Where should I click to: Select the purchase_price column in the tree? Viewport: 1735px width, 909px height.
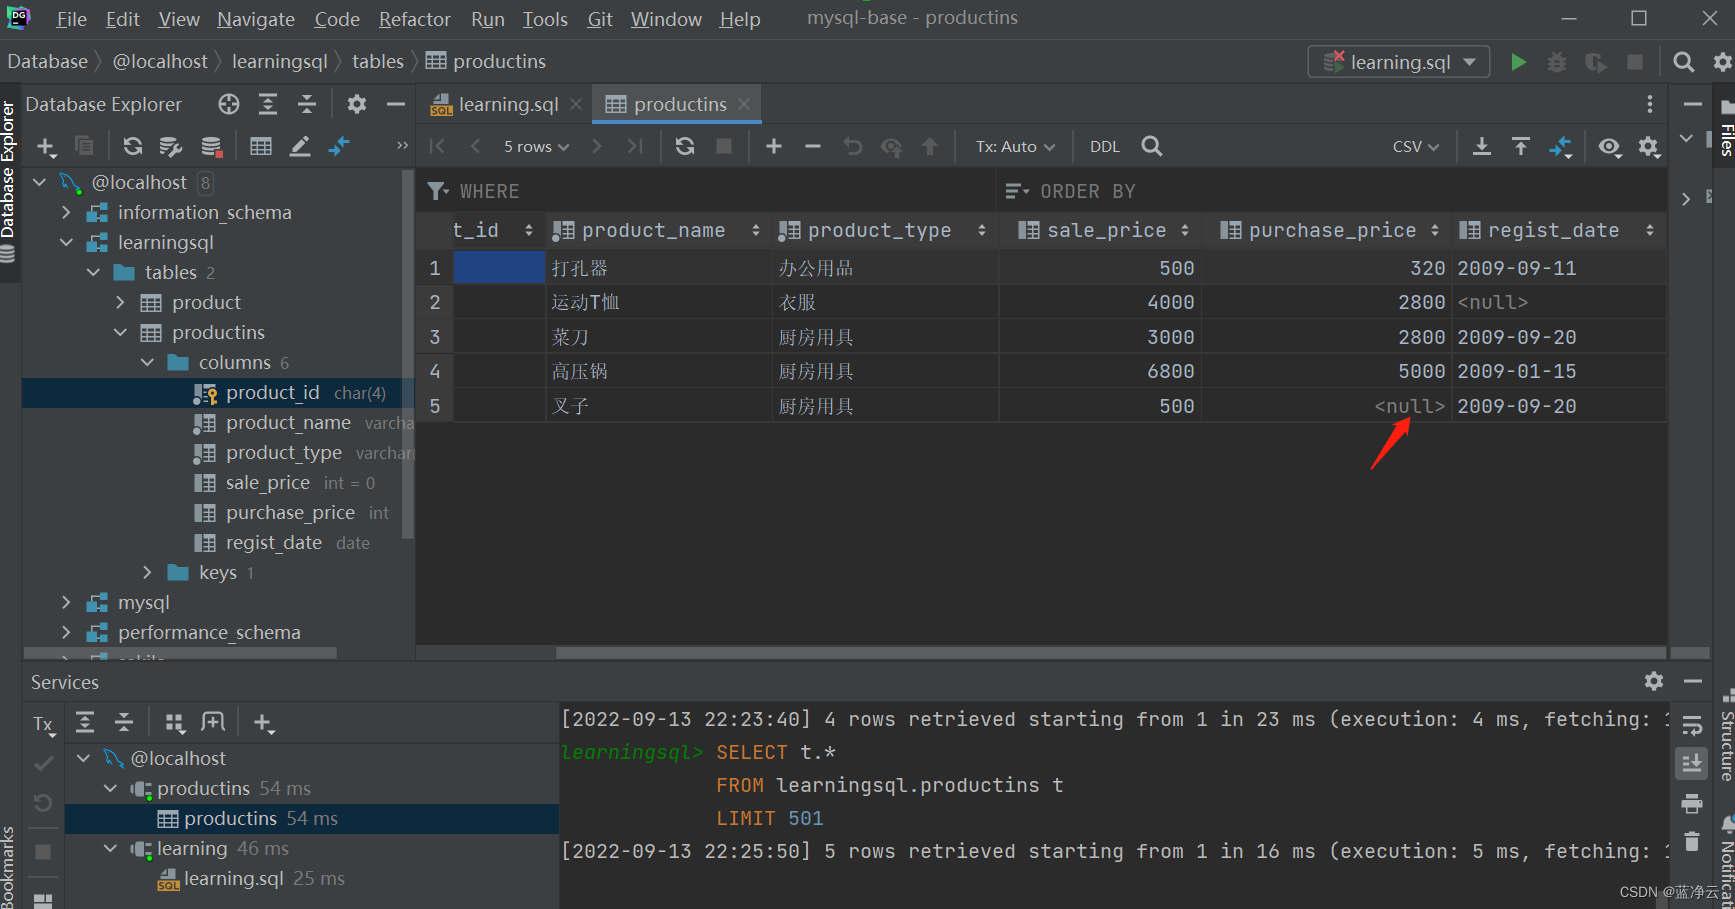pos(290,512)
